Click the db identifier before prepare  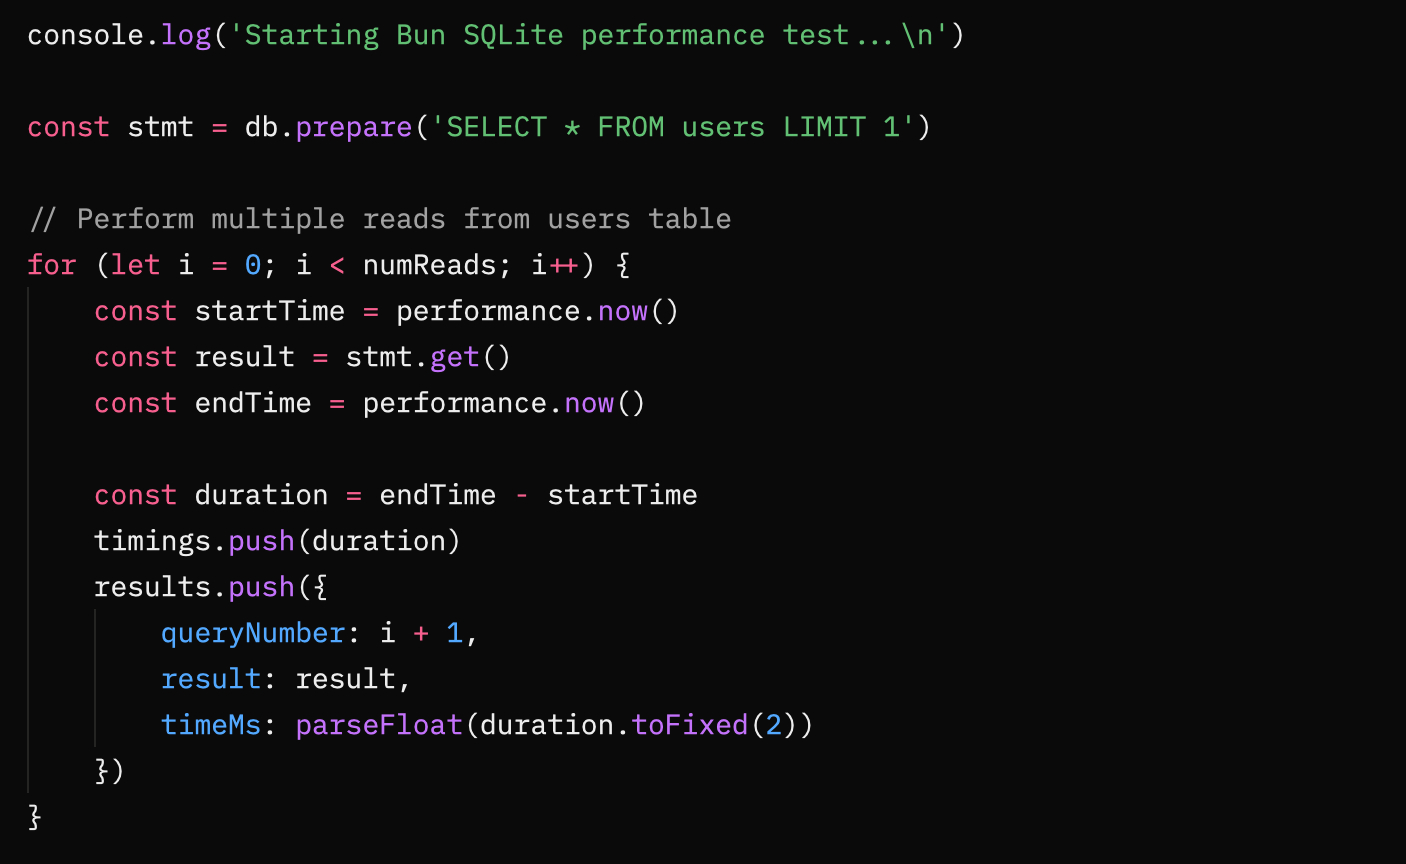click(x=261, y=127)
